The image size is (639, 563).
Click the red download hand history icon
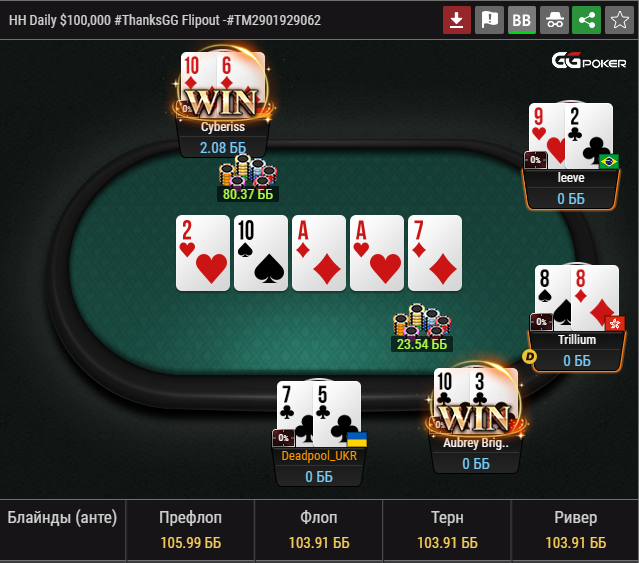point(456,20)
